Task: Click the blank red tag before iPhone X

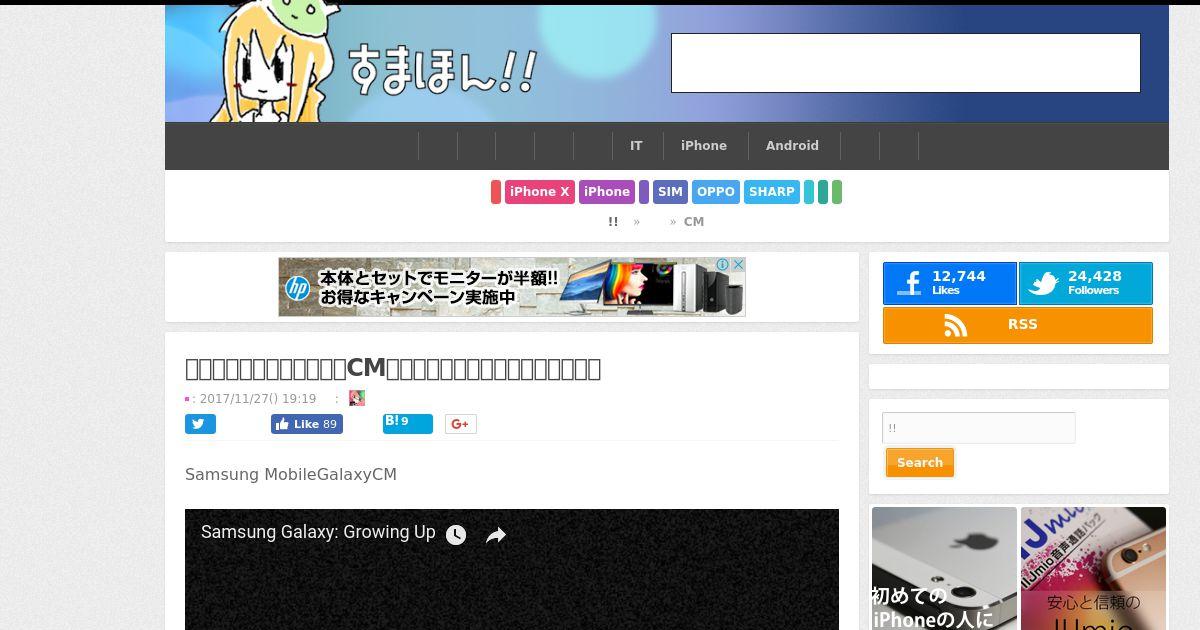Action: point(496,192)
